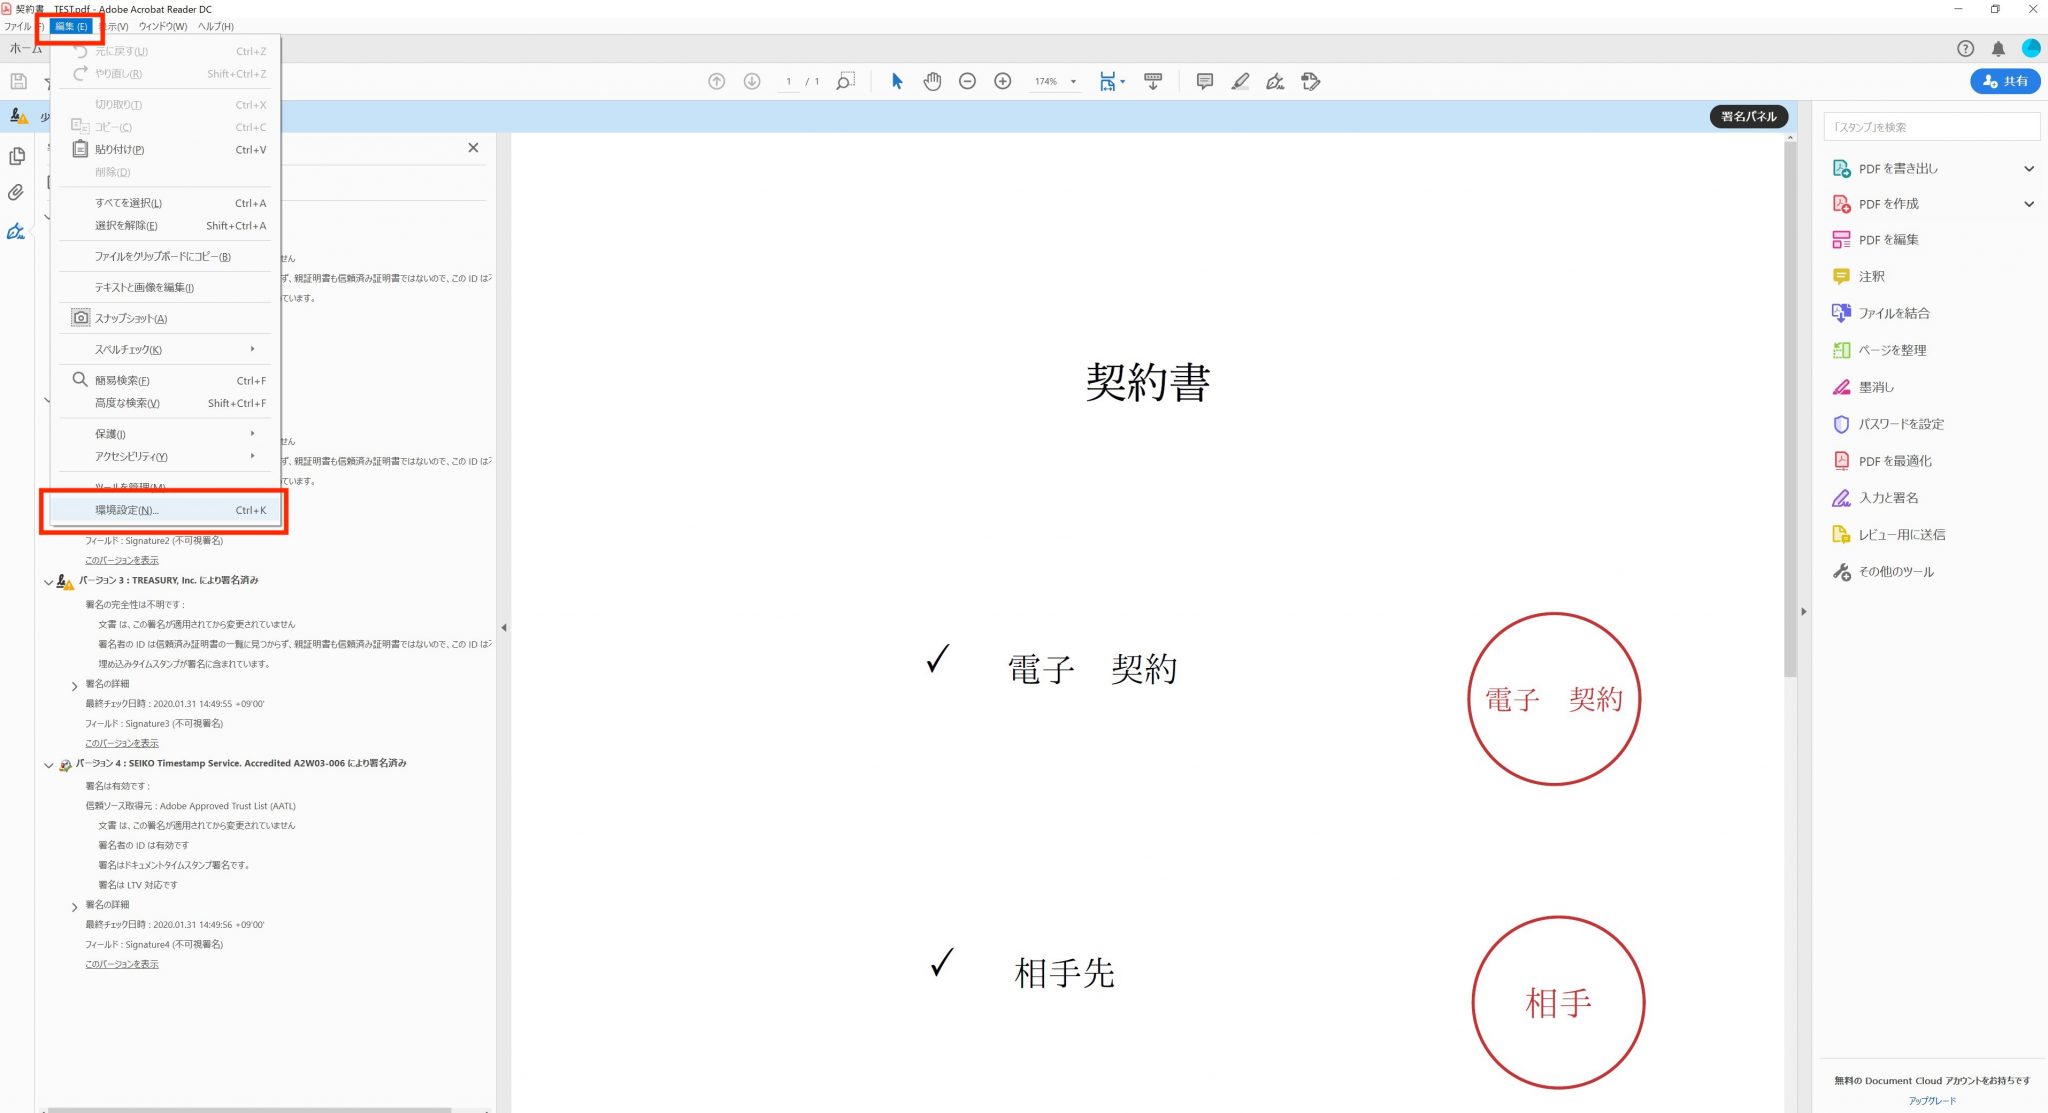
Task: Click the 署名パネル button
Action: [x=1748, y=117]
